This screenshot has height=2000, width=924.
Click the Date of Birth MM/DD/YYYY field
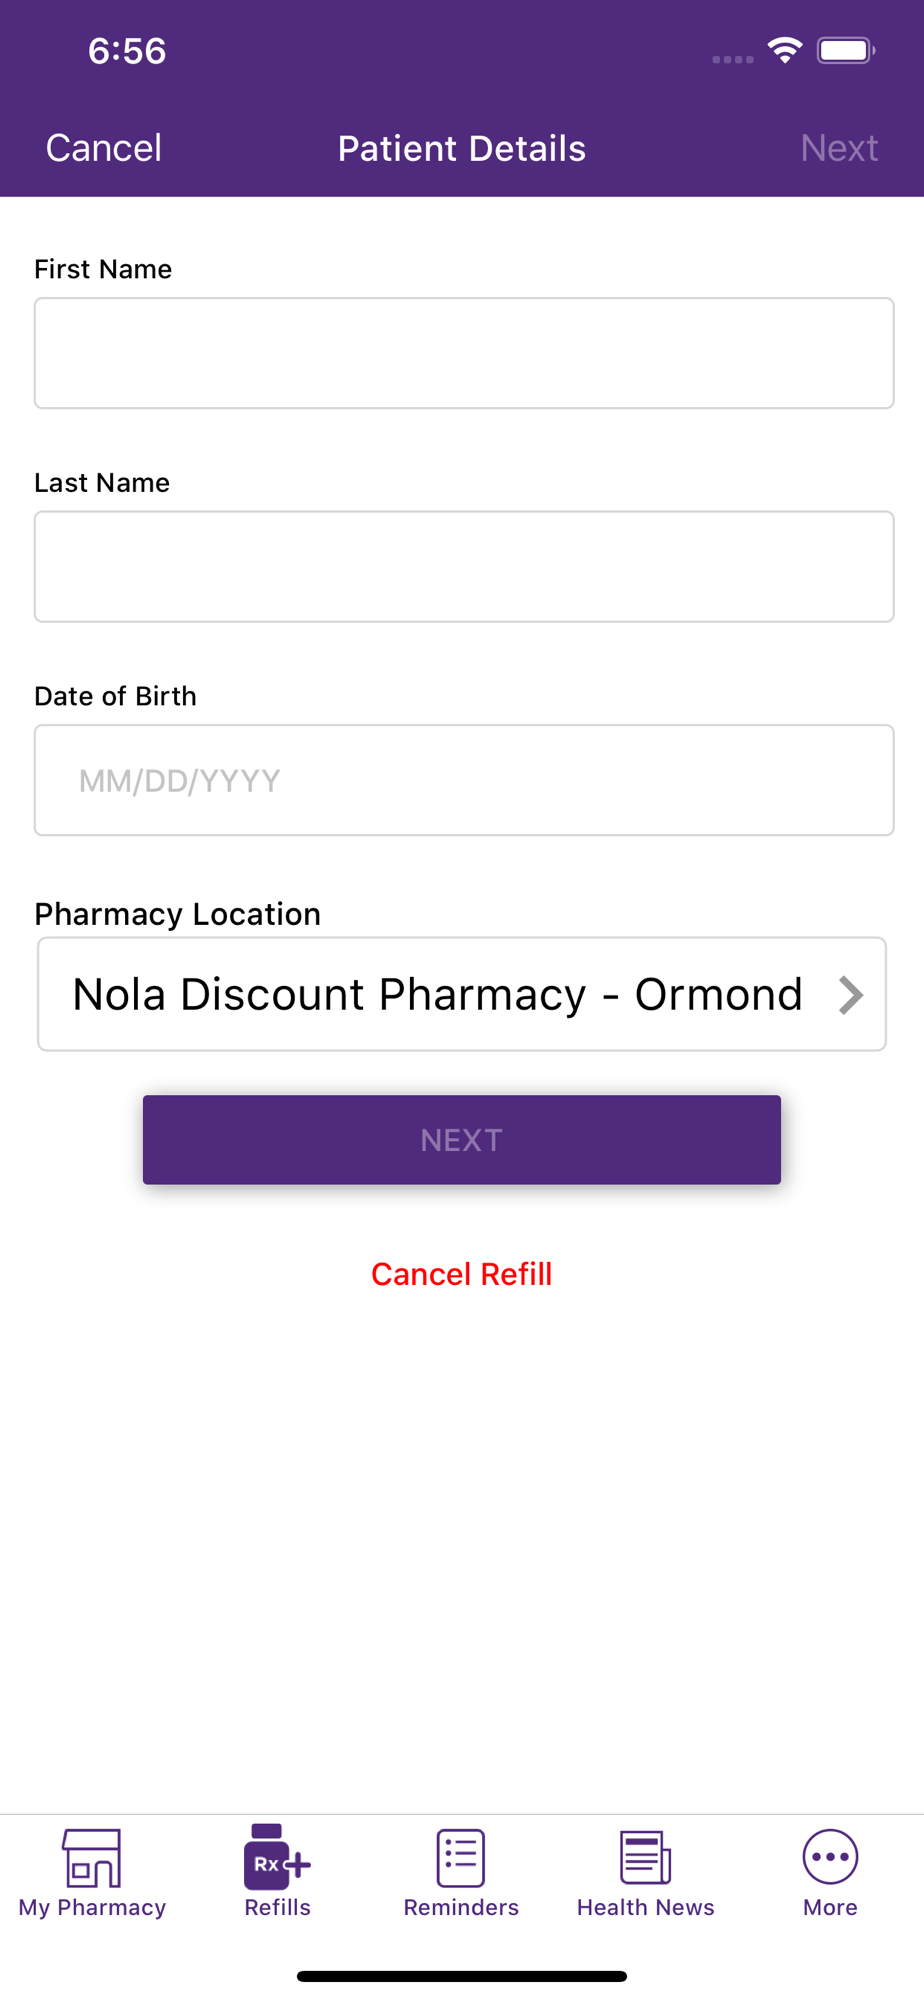(x=464, y=780)
